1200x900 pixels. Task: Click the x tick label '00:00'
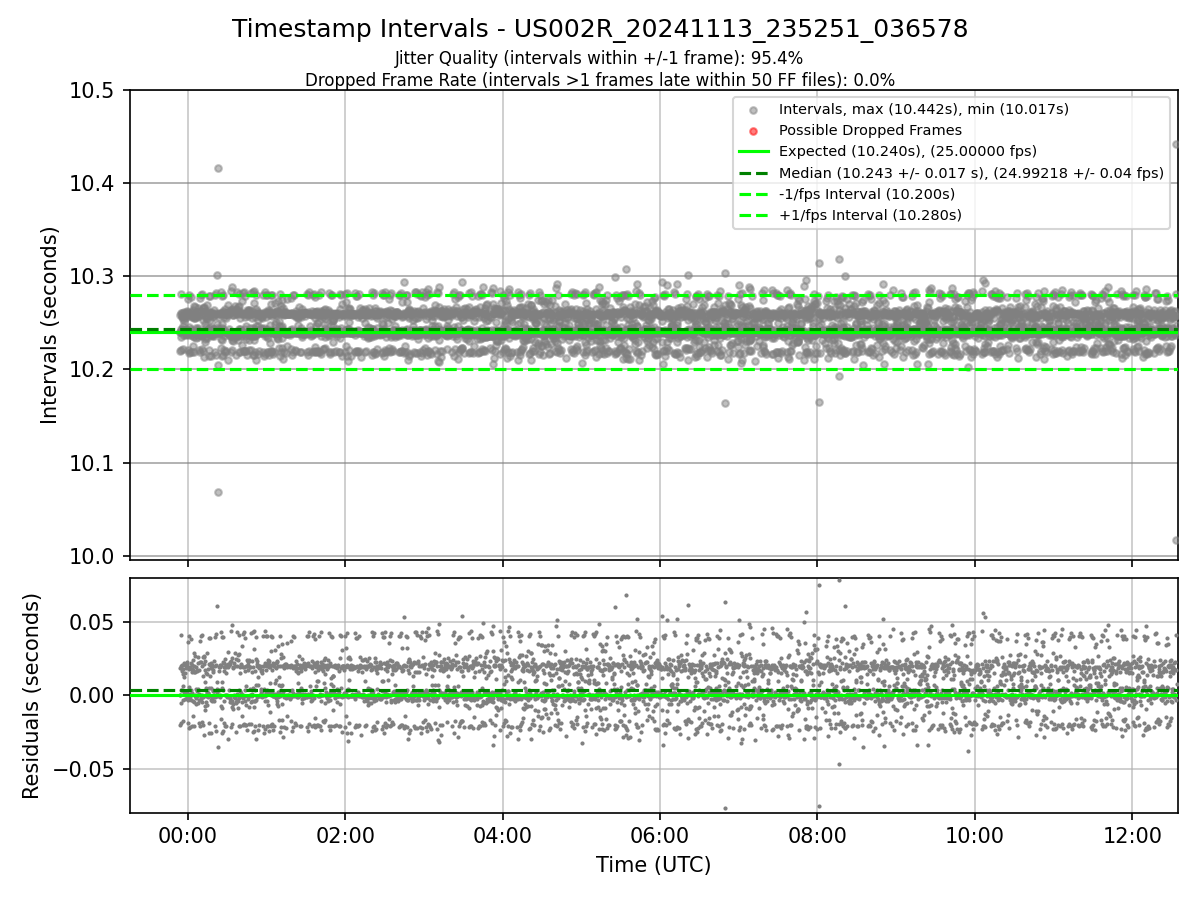[188, 834]
